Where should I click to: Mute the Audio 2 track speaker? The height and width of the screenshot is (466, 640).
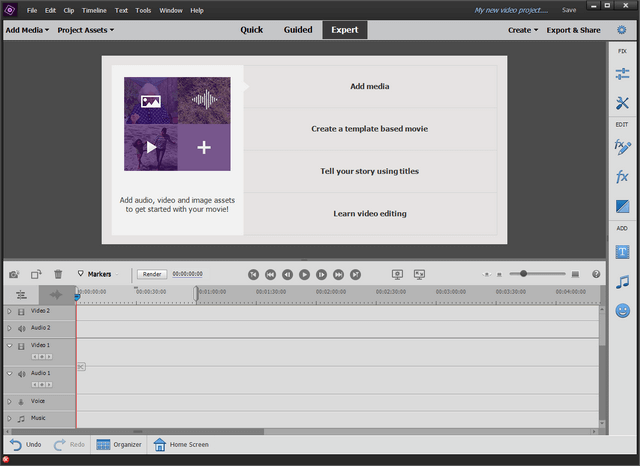tap(21, 328)
